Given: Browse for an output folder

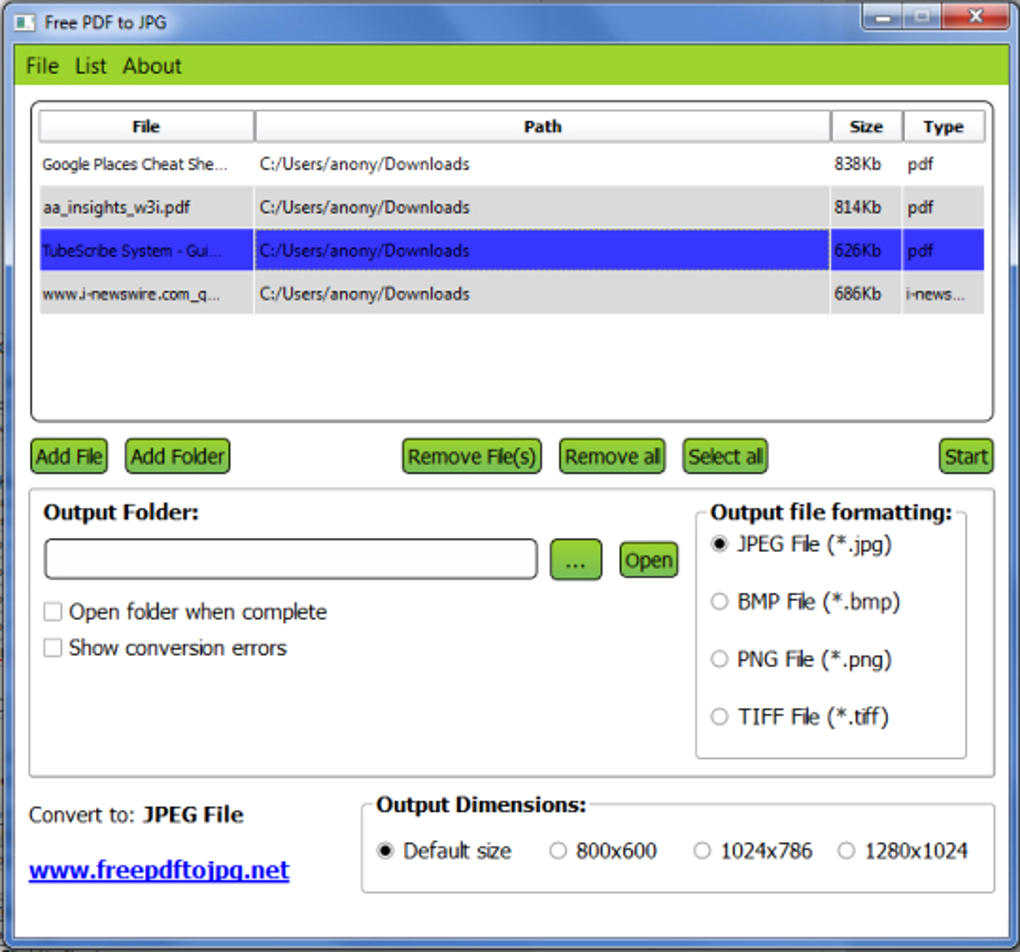Looking at the screenshot, I should click(575, 559).
